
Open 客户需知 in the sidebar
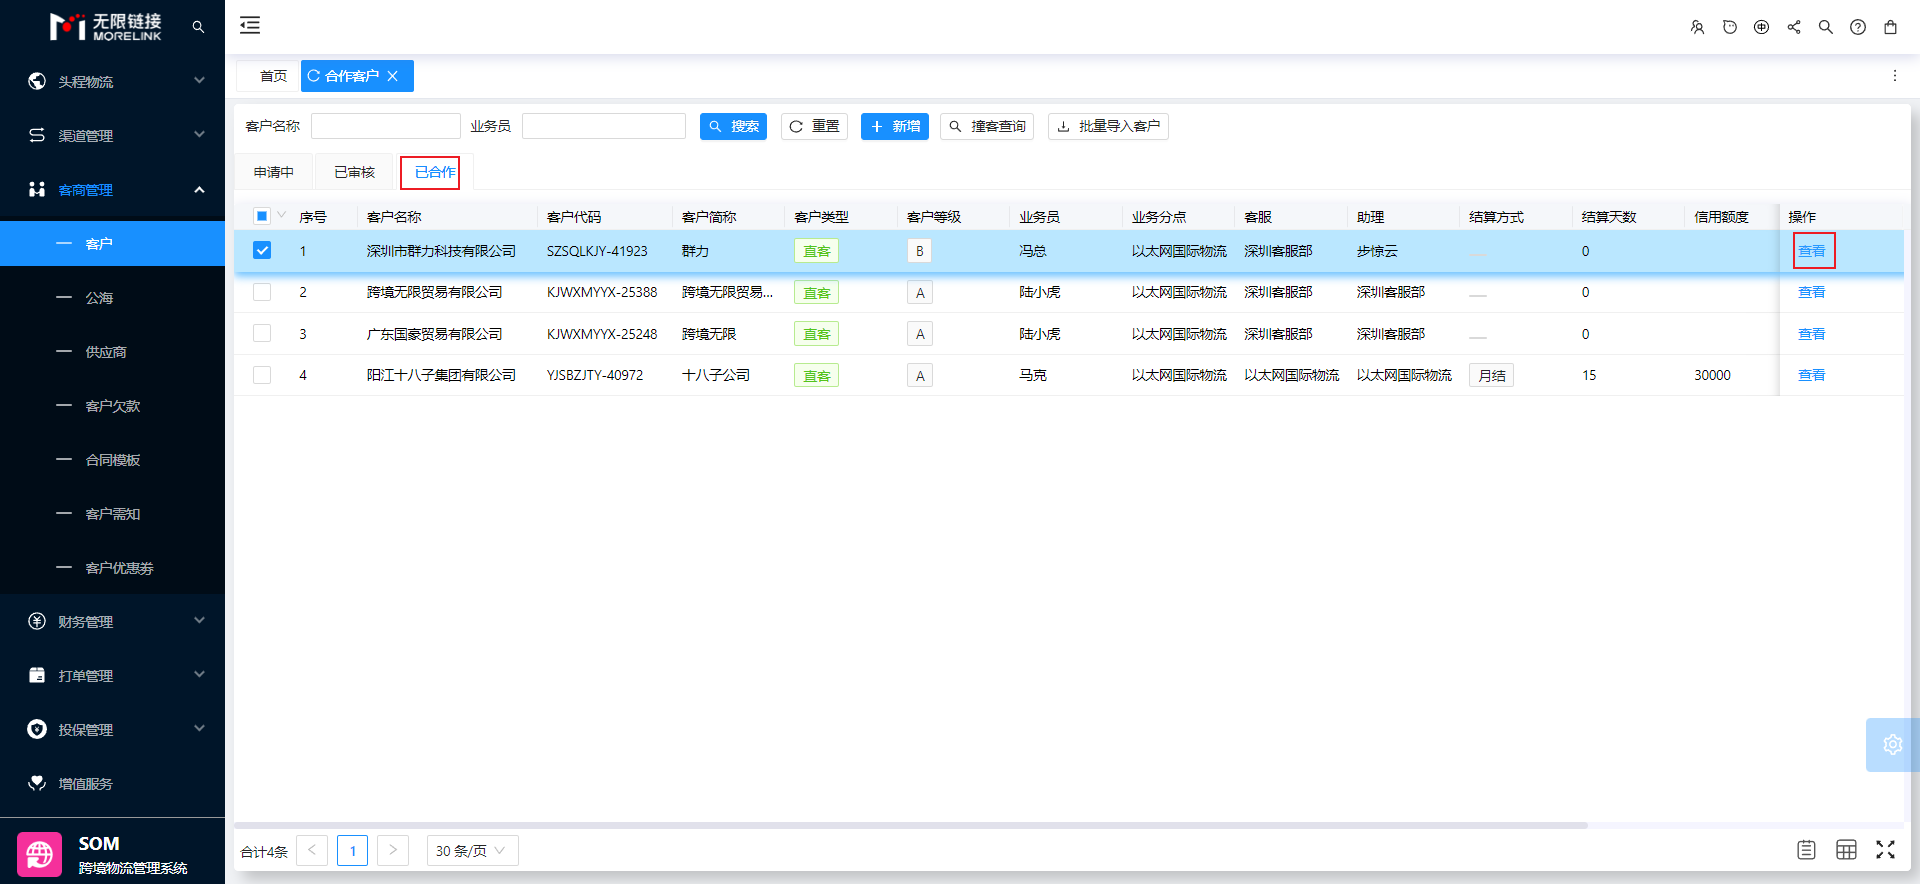(x=113, y=514)
